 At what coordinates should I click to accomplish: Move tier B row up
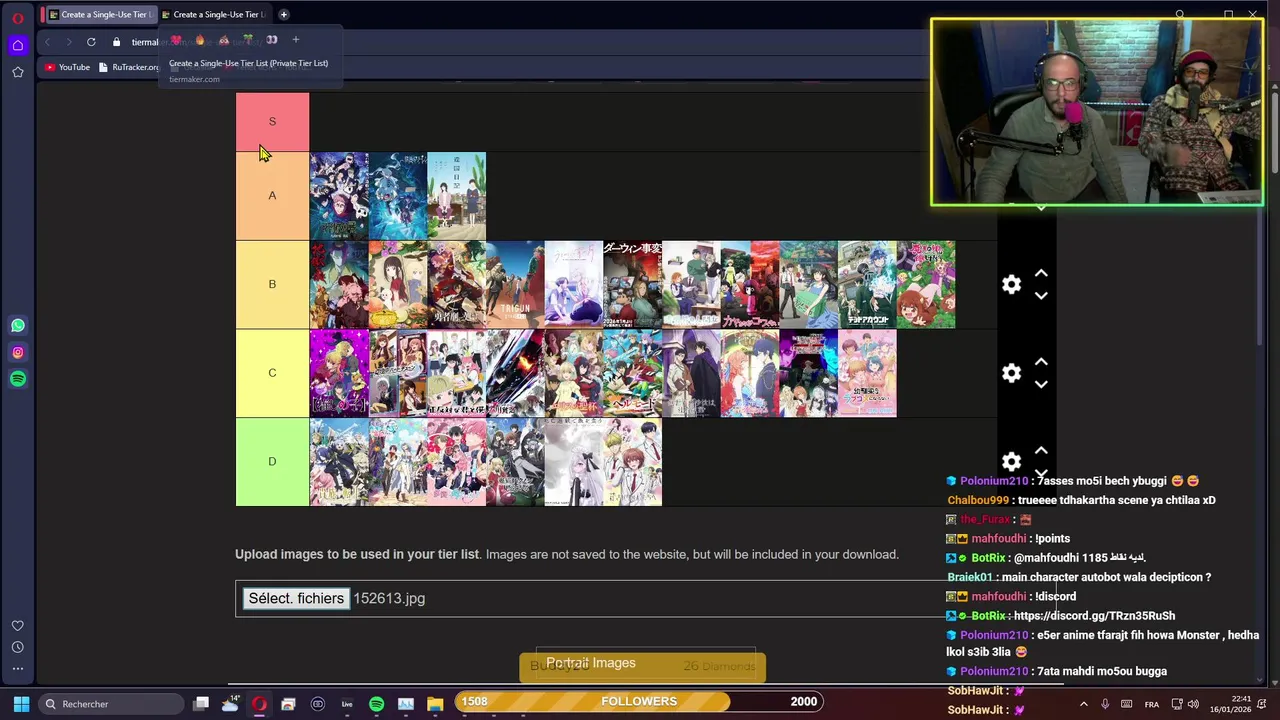coord(1041,273)
